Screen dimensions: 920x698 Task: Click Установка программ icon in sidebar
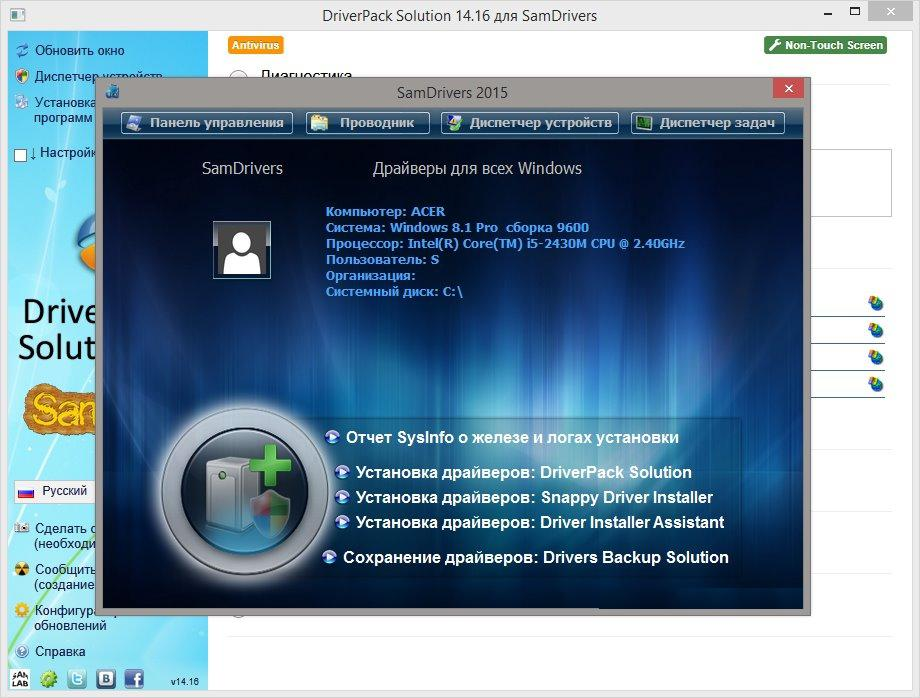click(x=22, y=102)
